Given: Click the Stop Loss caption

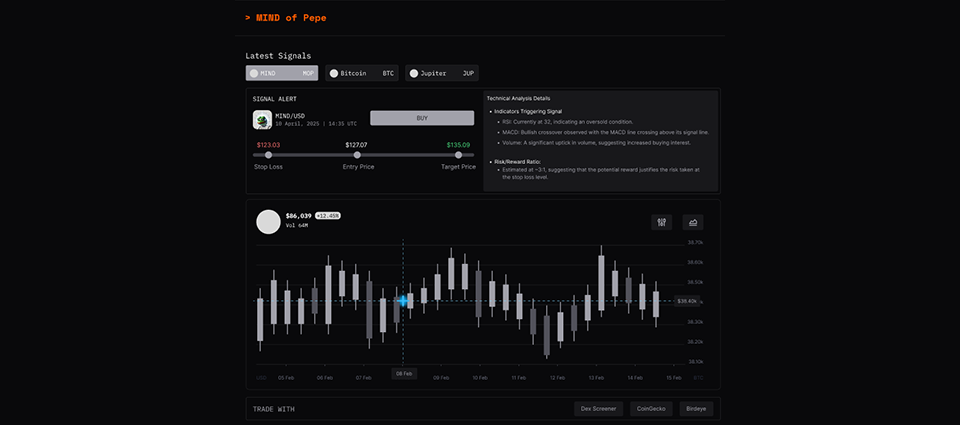Looking at the screenshot, I should coord(268,167).
